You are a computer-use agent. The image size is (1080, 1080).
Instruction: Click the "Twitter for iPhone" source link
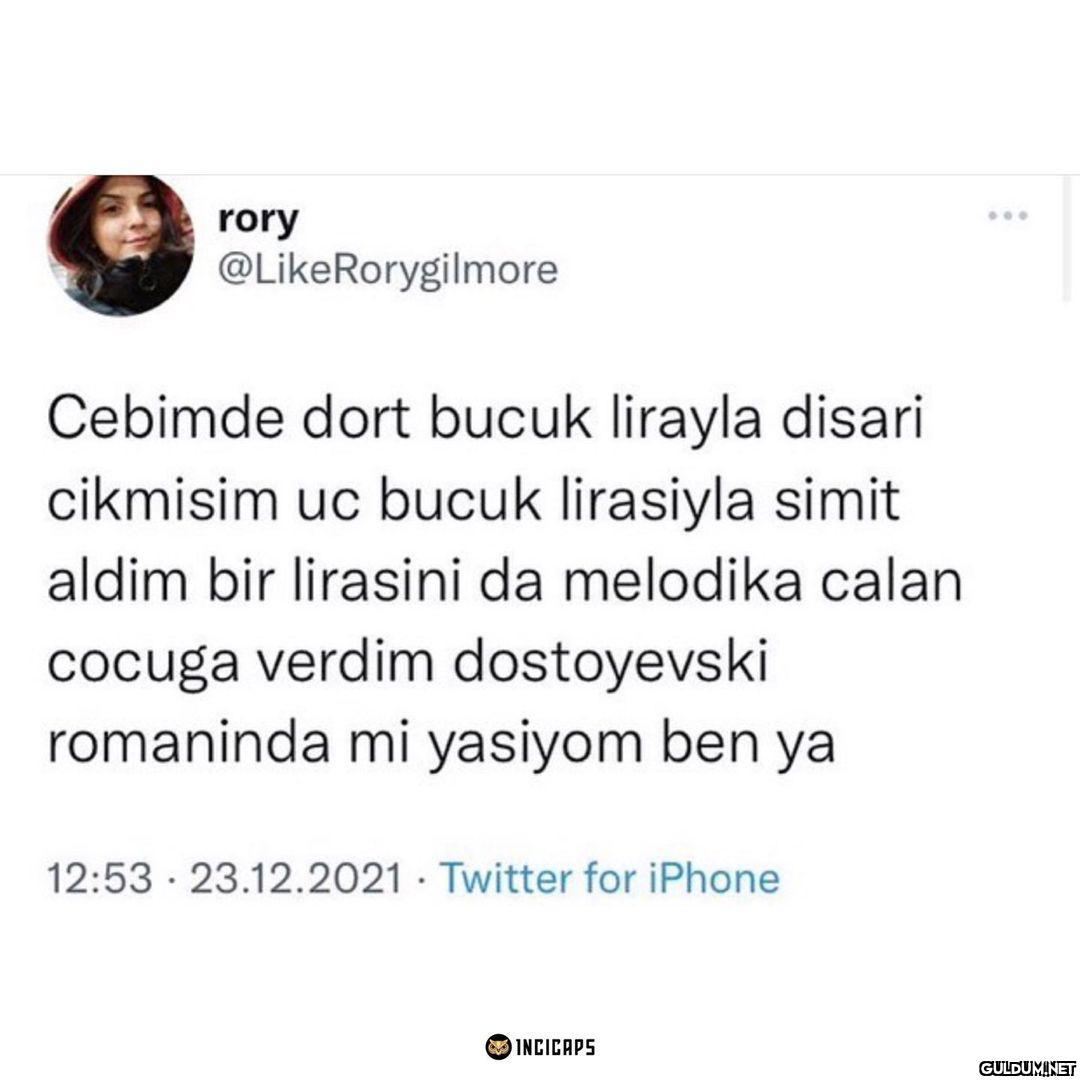click(x=610, y=879)
